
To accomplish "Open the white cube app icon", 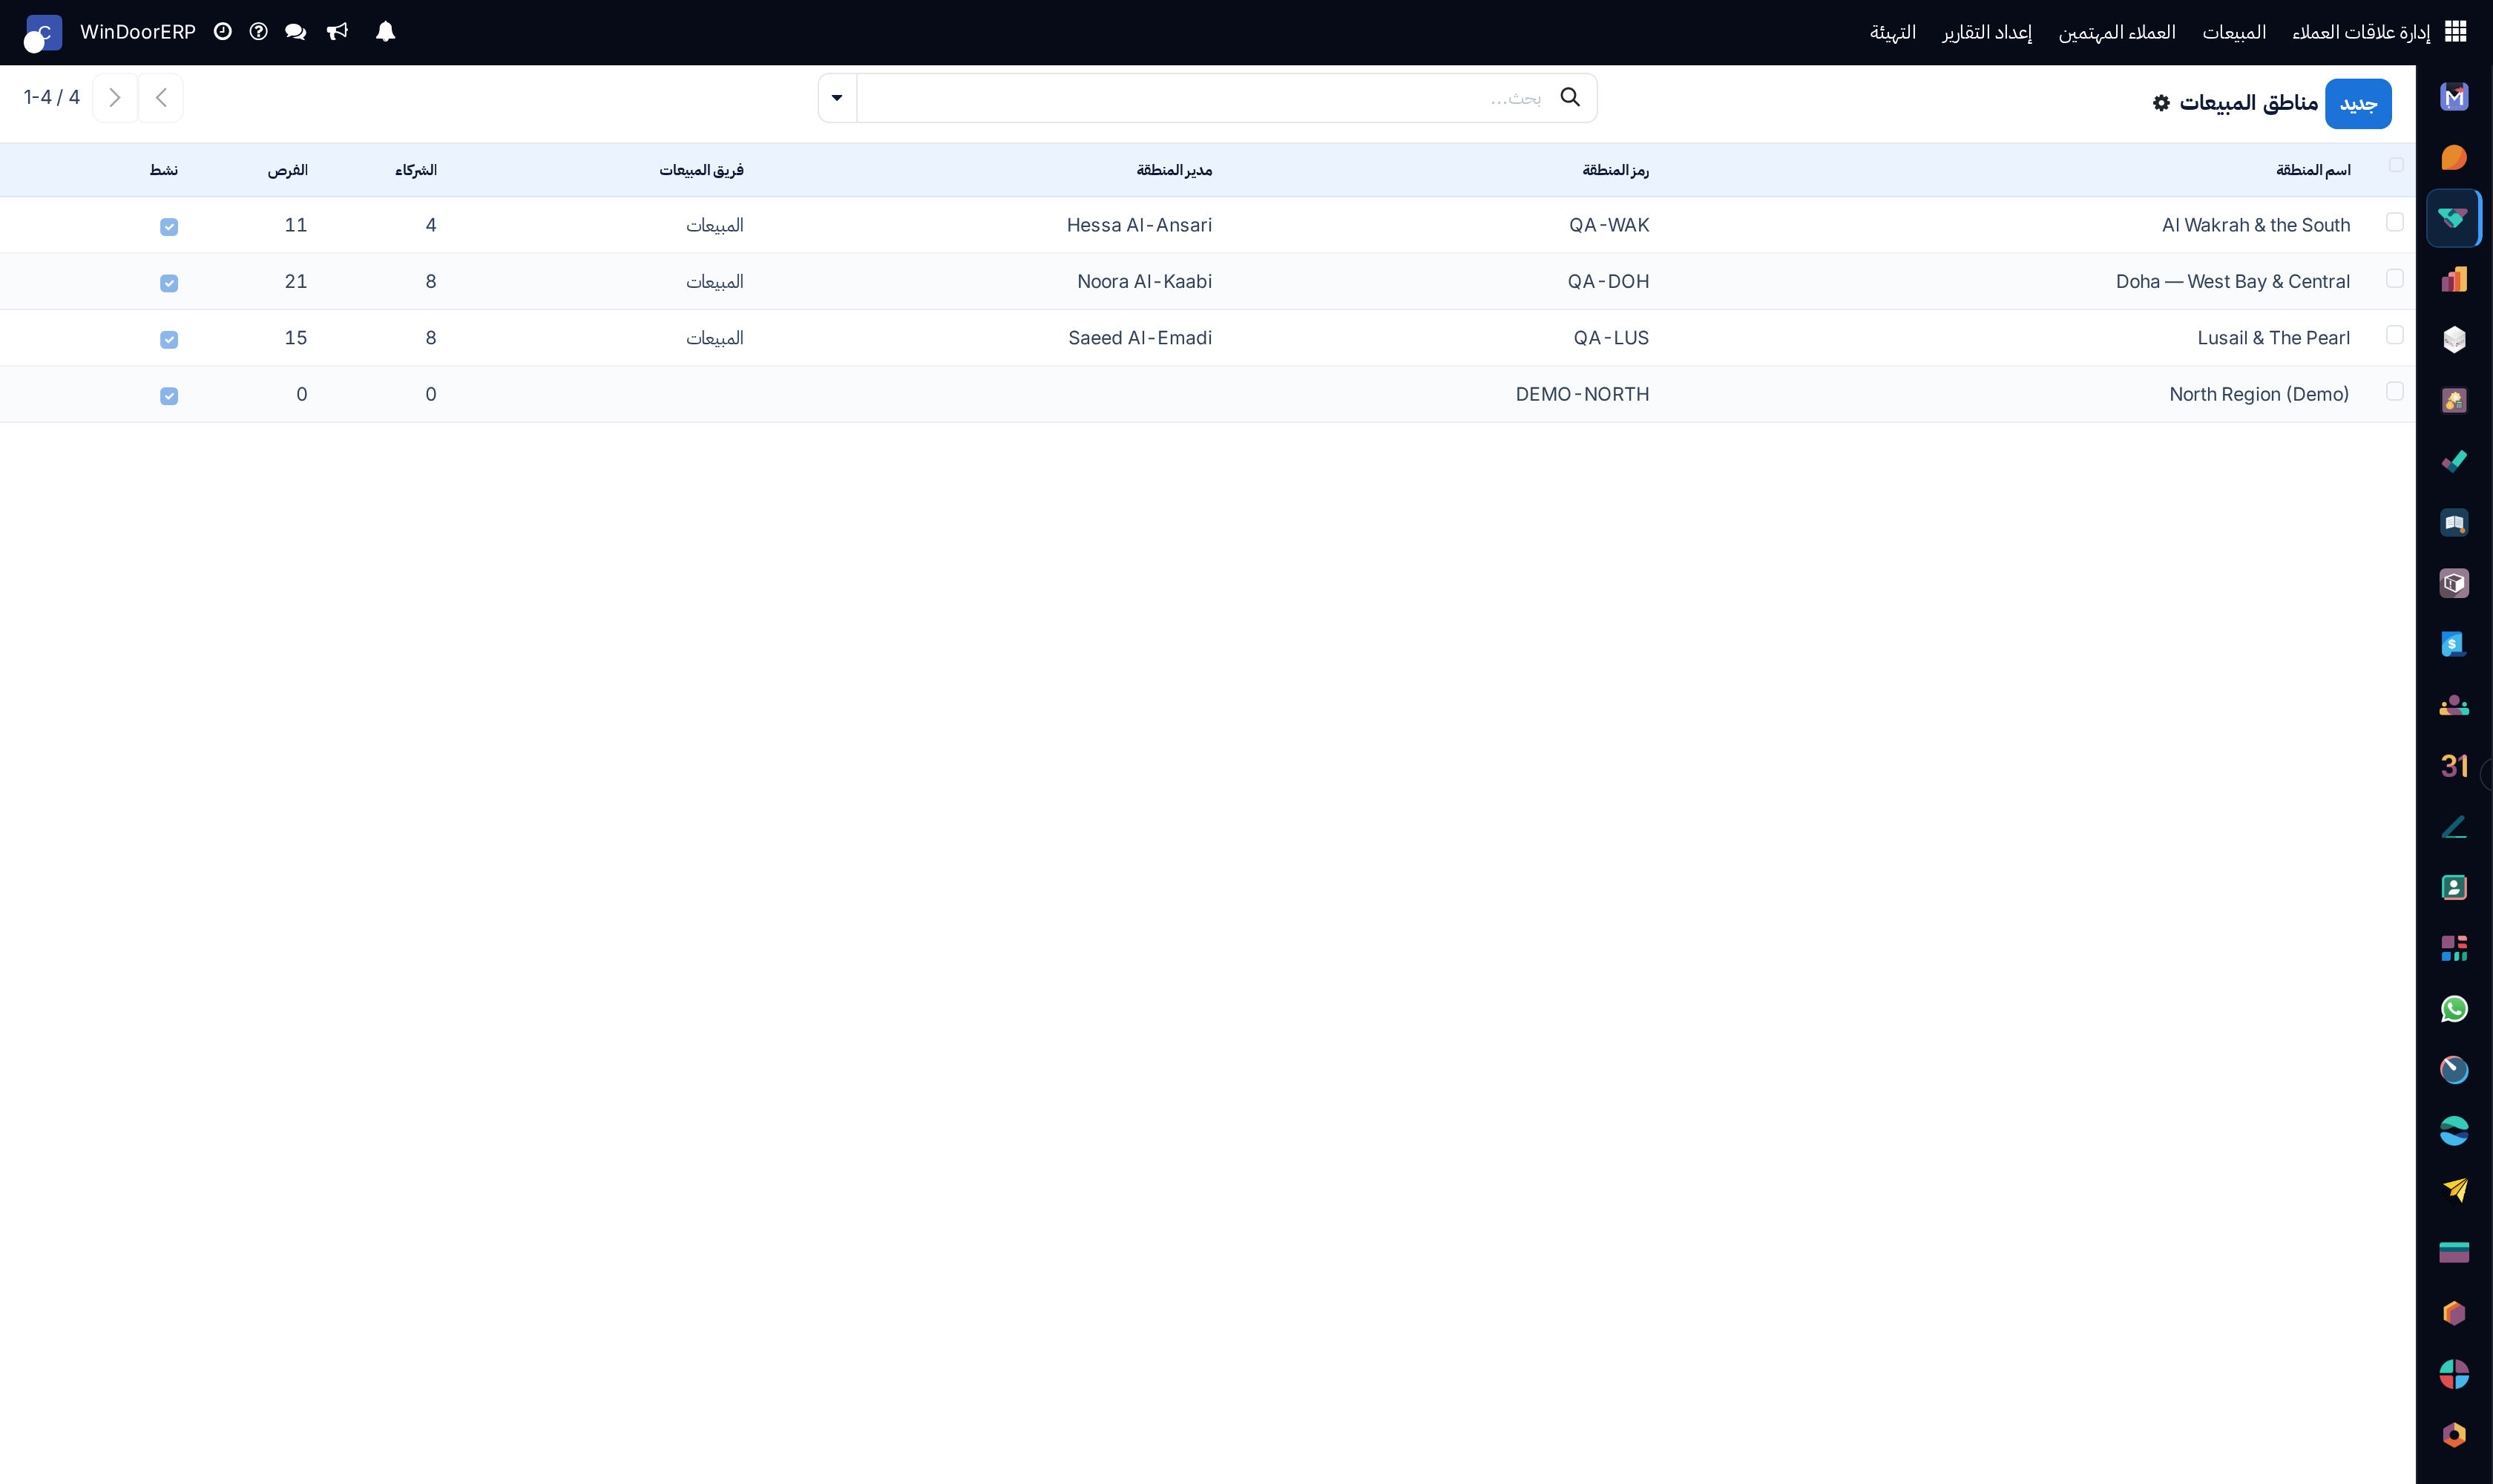I will tap(2454, 340).
